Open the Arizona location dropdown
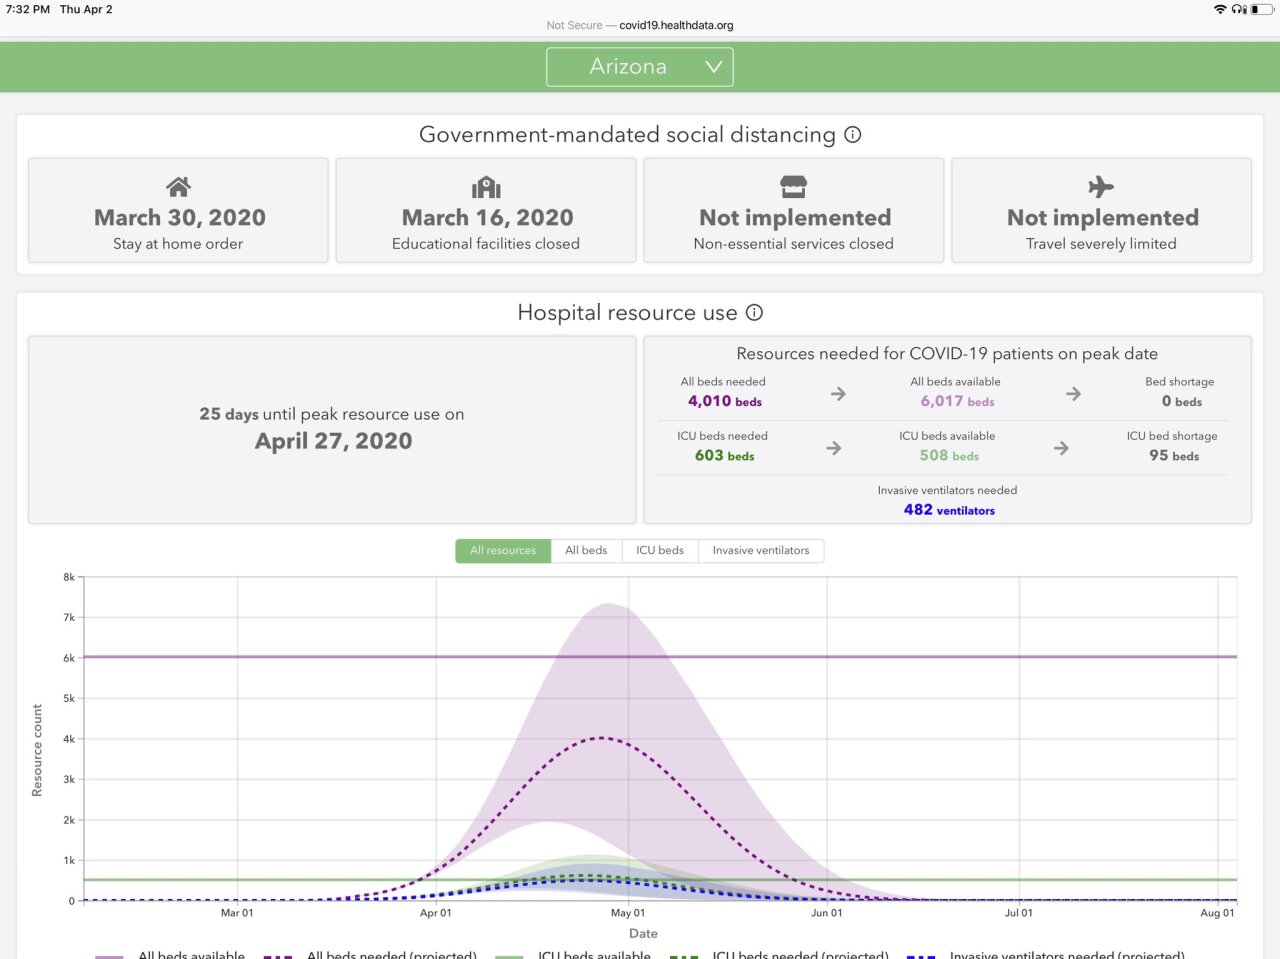Viewport: 1280px width, 959px height. 640,67
